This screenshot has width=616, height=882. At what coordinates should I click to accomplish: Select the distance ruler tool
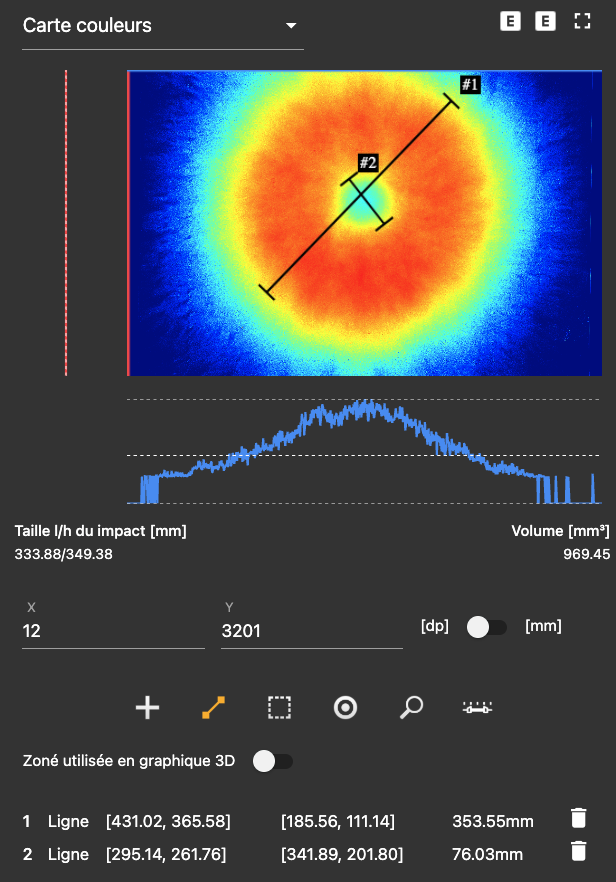point(476,708)
